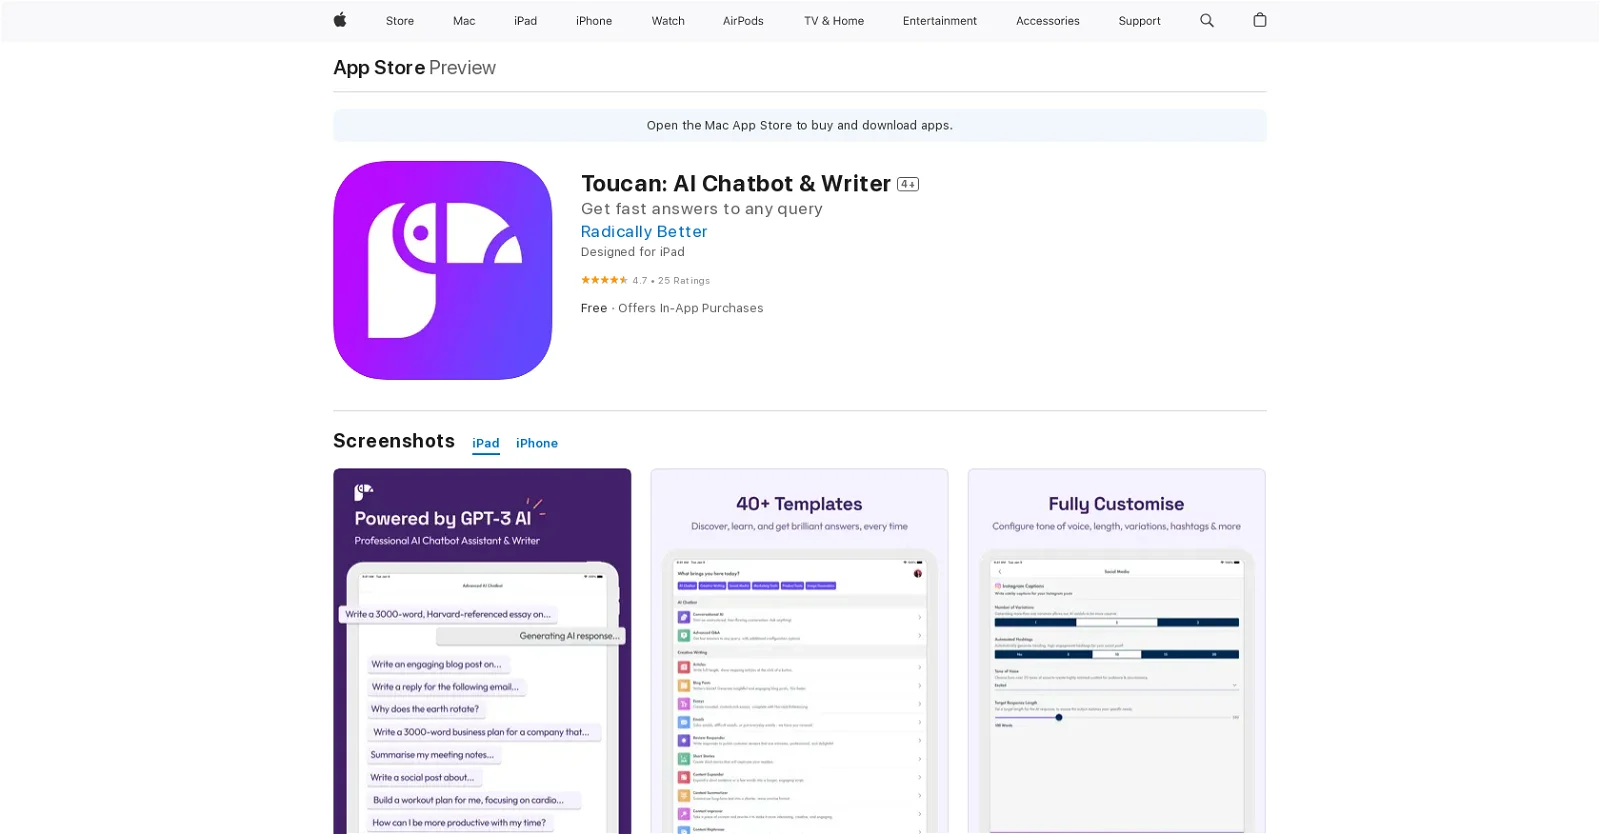Click the 4+ age rating badge
This screenshot has height=834, width=1600.
908,184
